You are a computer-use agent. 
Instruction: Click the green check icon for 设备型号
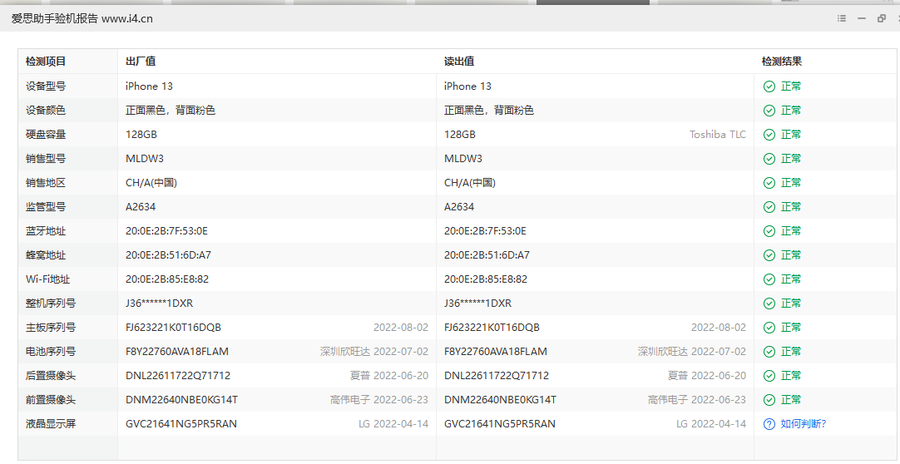769,86
